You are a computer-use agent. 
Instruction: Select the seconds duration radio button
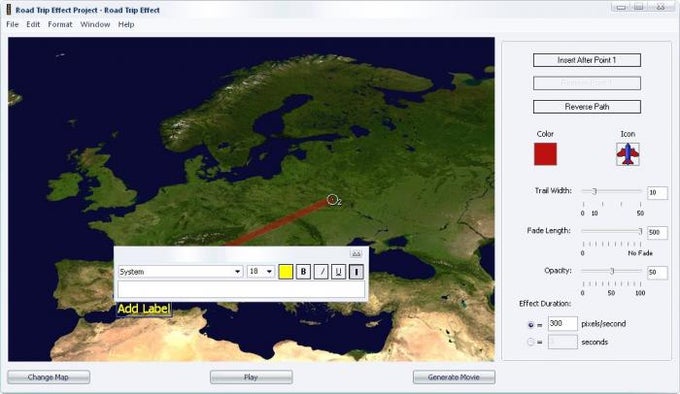pyautogui.click(x=530, y=342)
